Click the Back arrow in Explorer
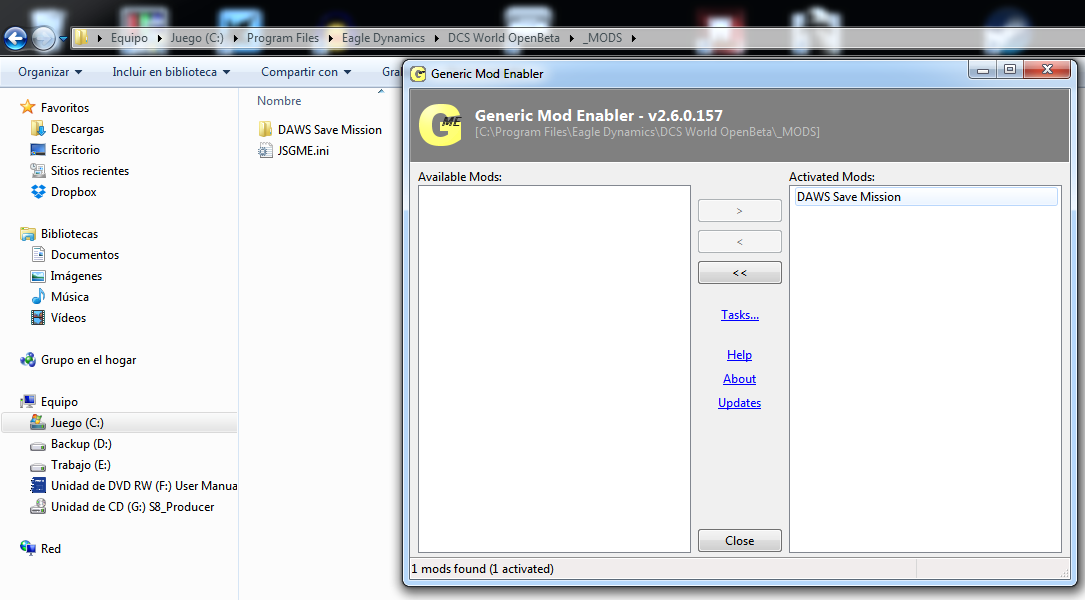Viewport: 1085px width, 600px height. coord(15,39)
